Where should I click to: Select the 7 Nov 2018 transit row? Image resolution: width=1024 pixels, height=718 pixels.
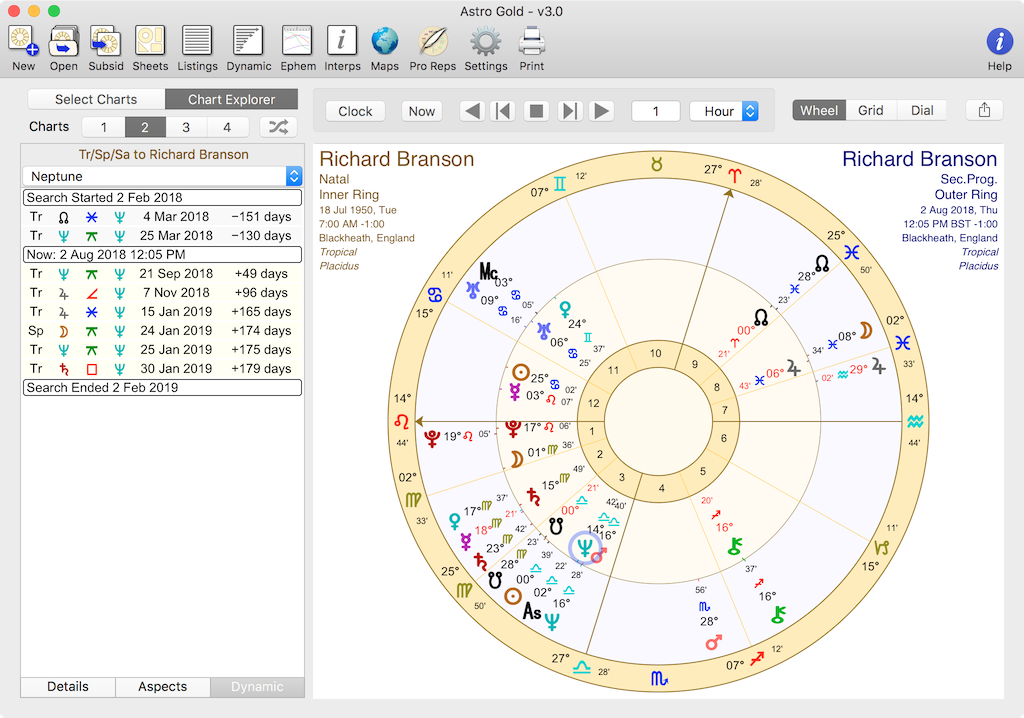(162, 293)
